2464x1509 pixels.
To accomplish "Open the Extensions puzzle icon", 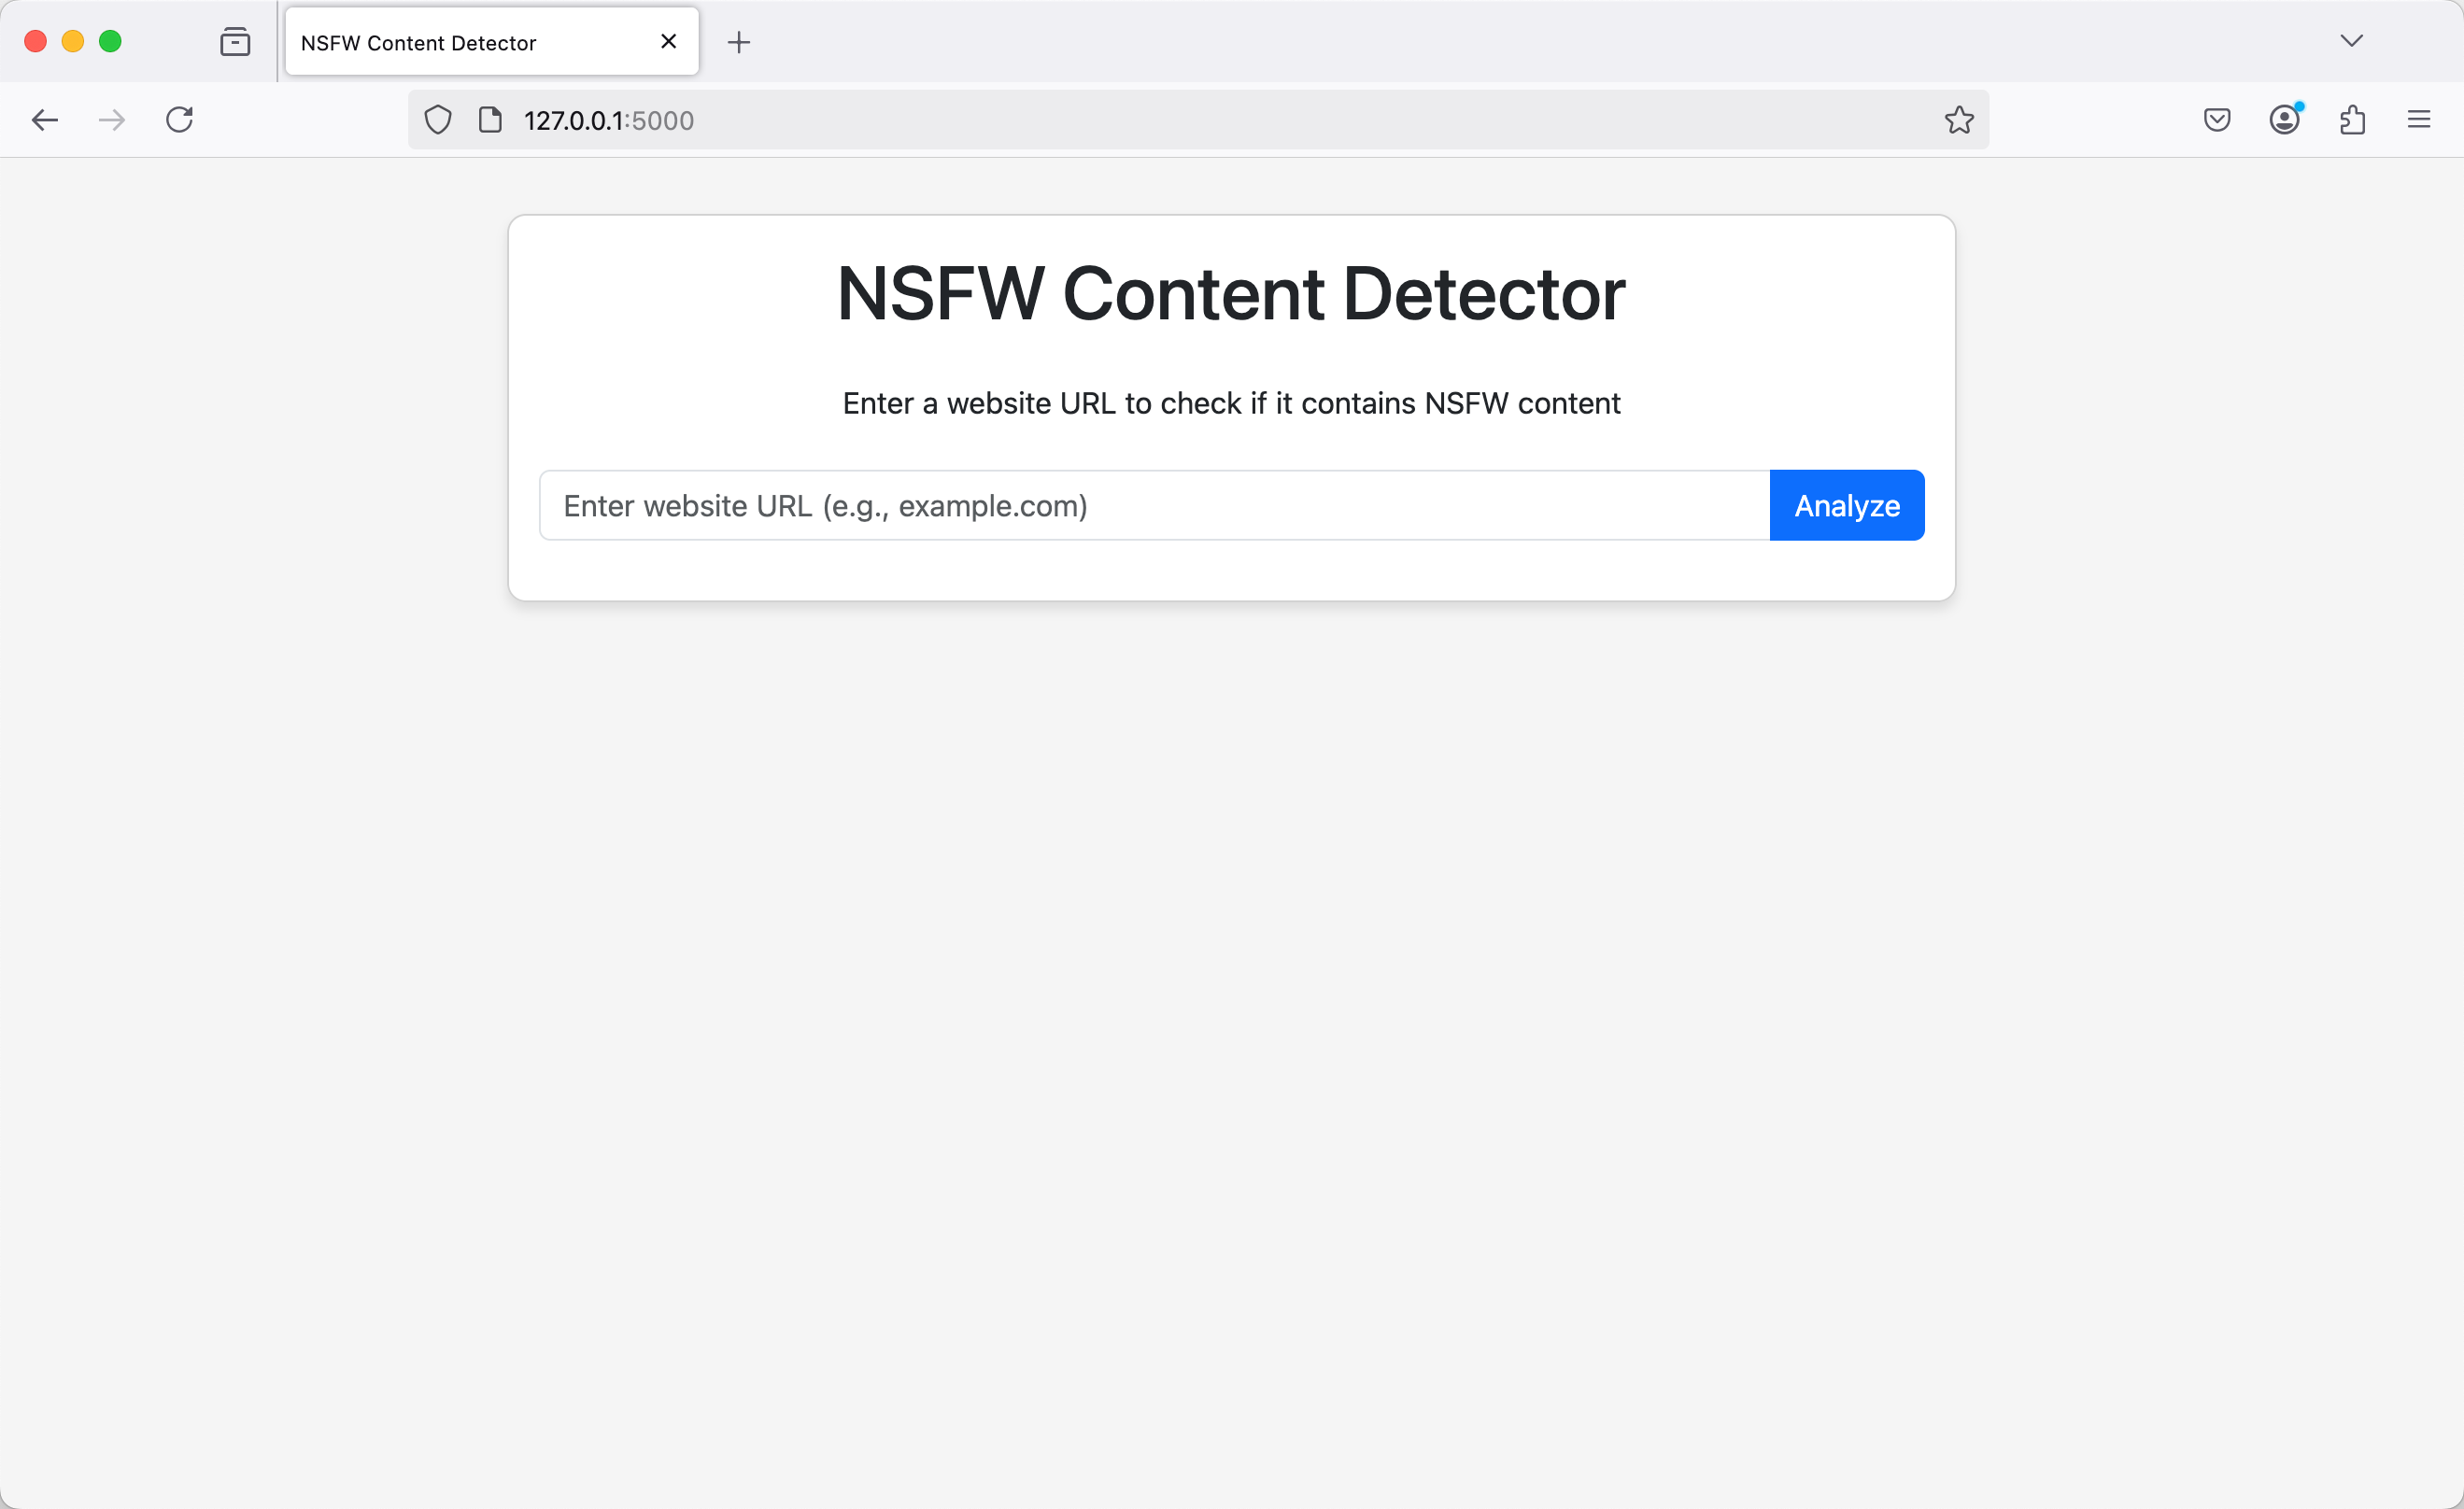I will [x=2352, y=120].
